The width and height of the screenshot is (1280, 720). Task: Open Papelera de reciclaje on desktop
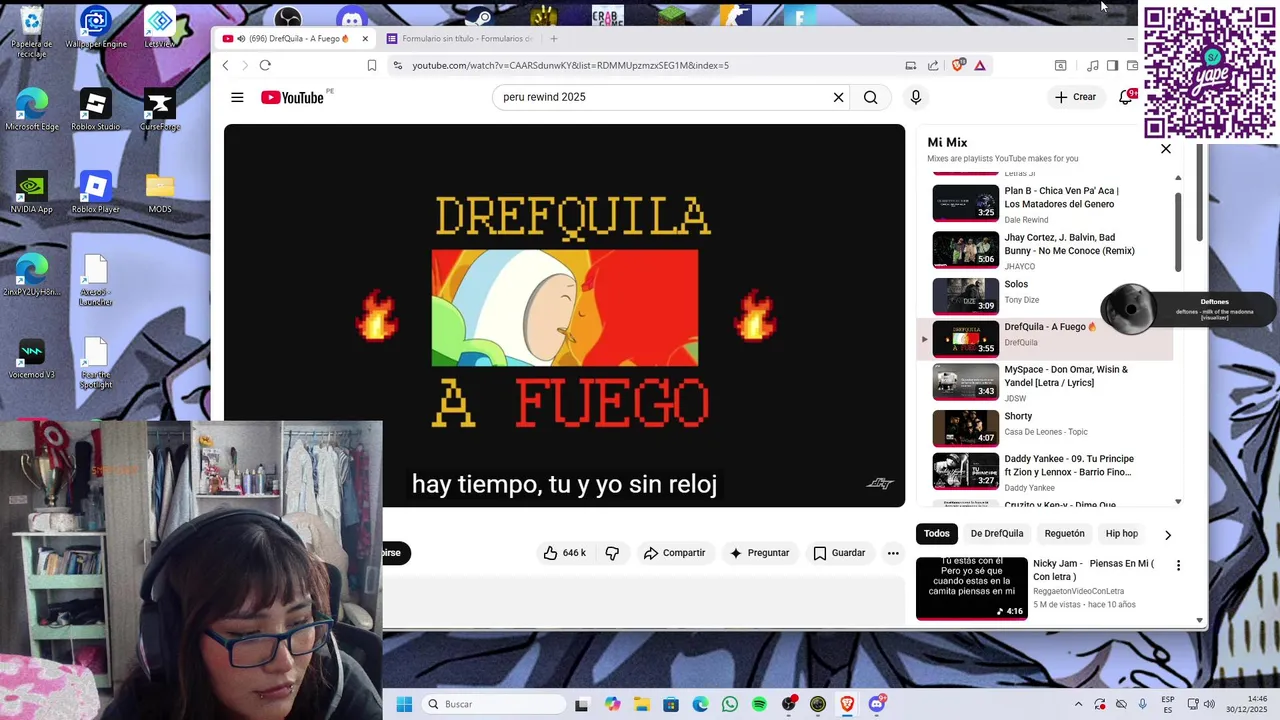click(31, 33)
